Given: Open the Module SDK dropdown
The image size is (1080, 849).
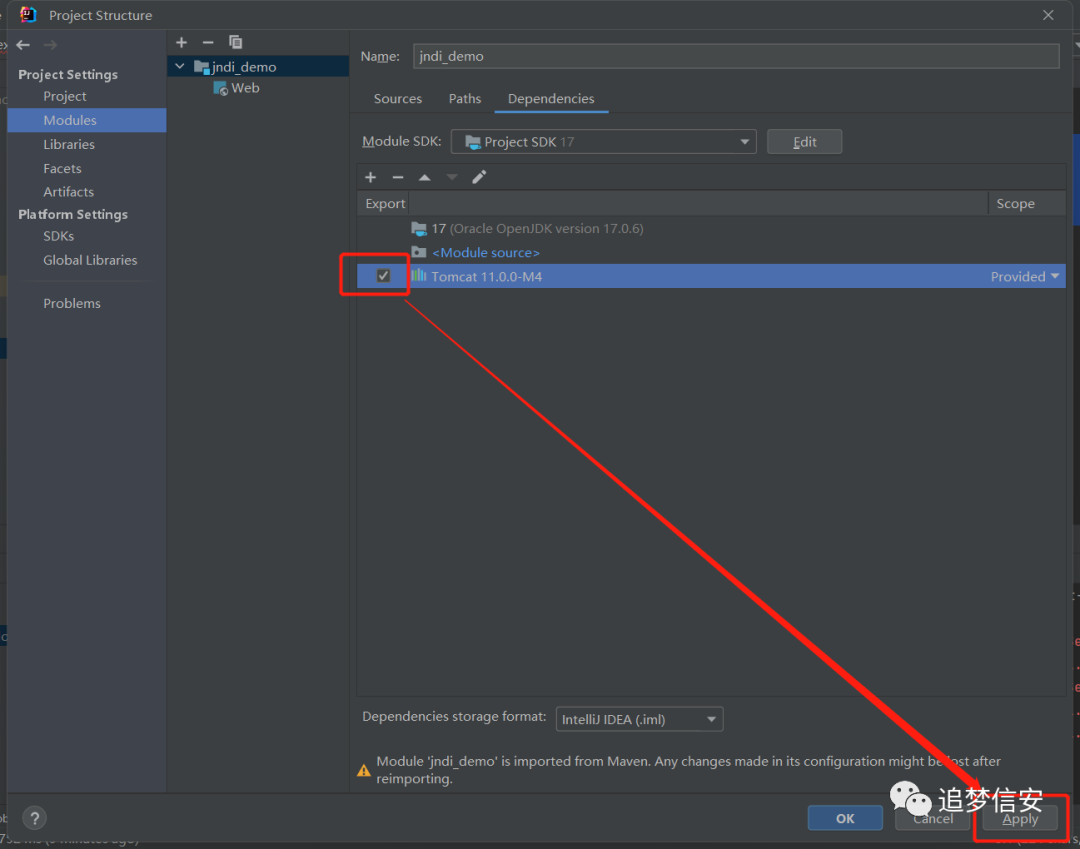Looking at the screenshot, I should [x=603, y=142].
